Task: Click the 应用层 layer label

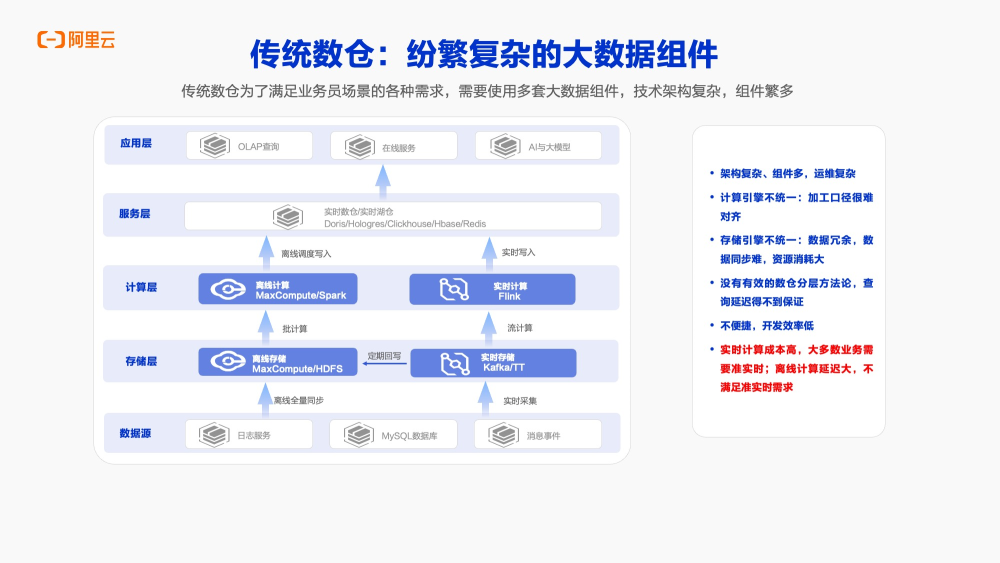Action: pos(136,143)
